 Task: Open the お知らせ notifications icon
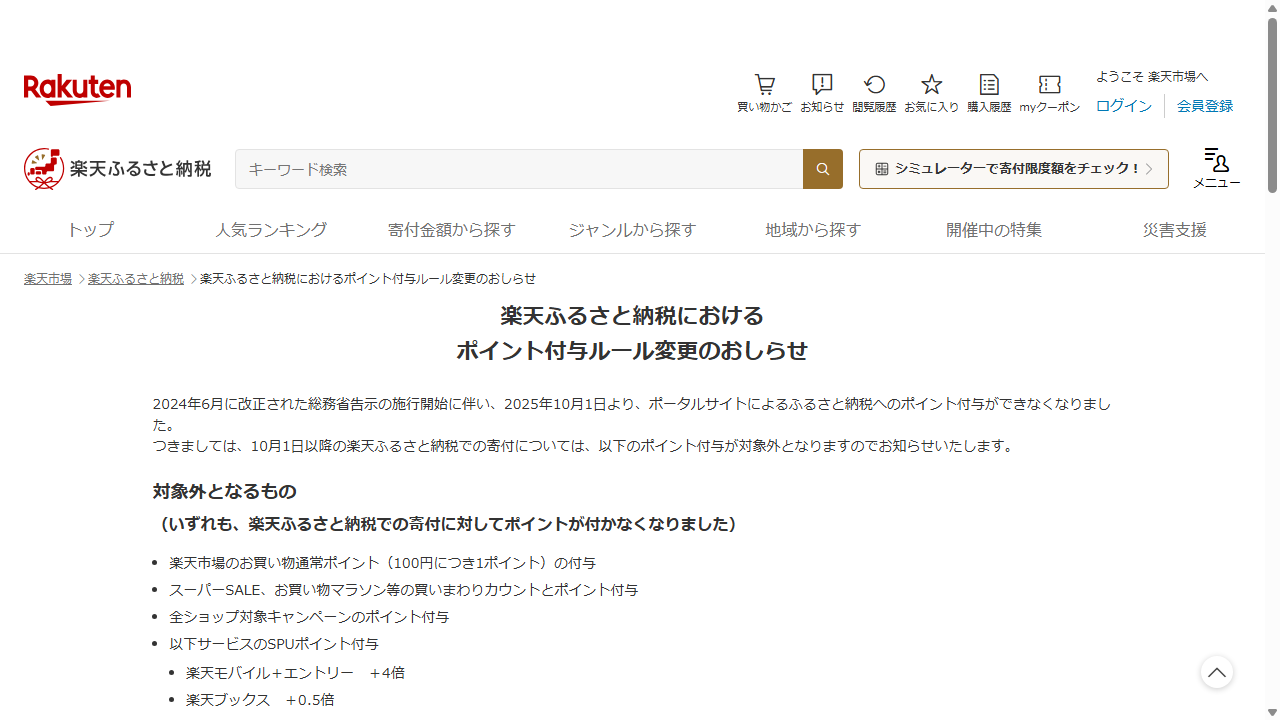pyautogui.click(x=822, y=93)
